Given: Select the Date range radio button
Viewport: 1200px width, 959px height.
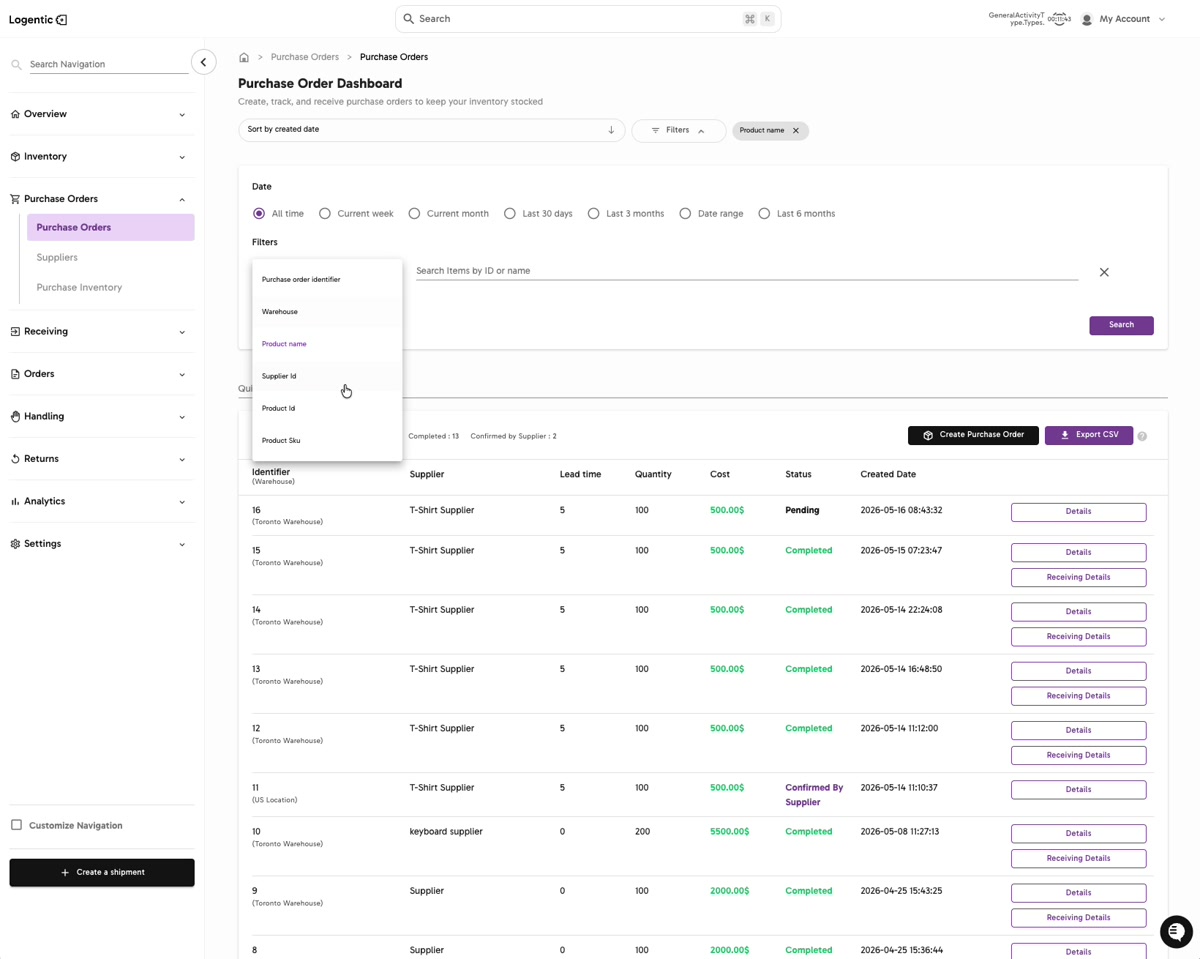Looking at the screenshot, I should point(685,213).
